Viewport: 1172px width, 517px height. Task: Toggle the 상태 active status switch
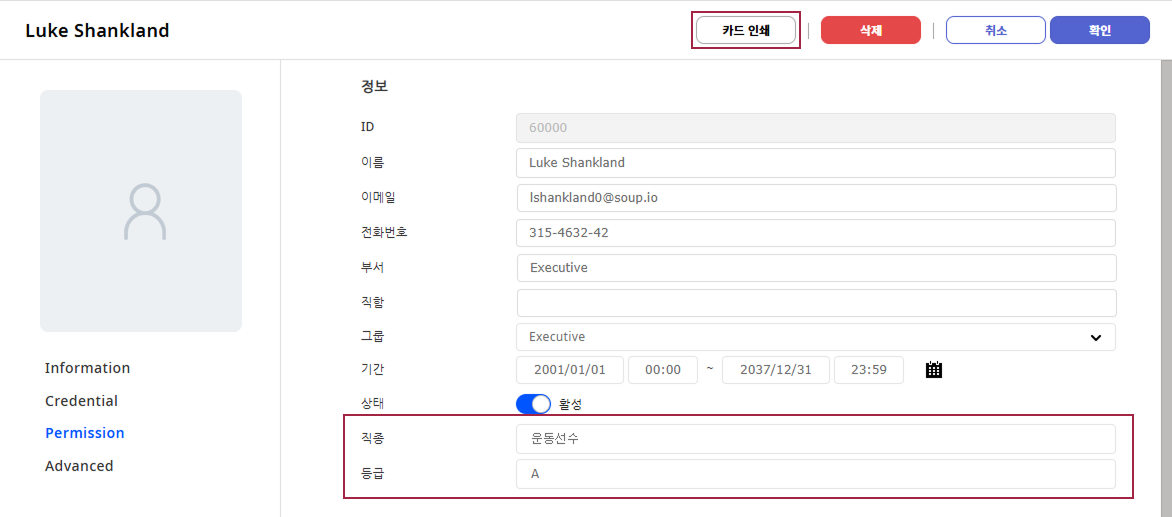point(533,404)
